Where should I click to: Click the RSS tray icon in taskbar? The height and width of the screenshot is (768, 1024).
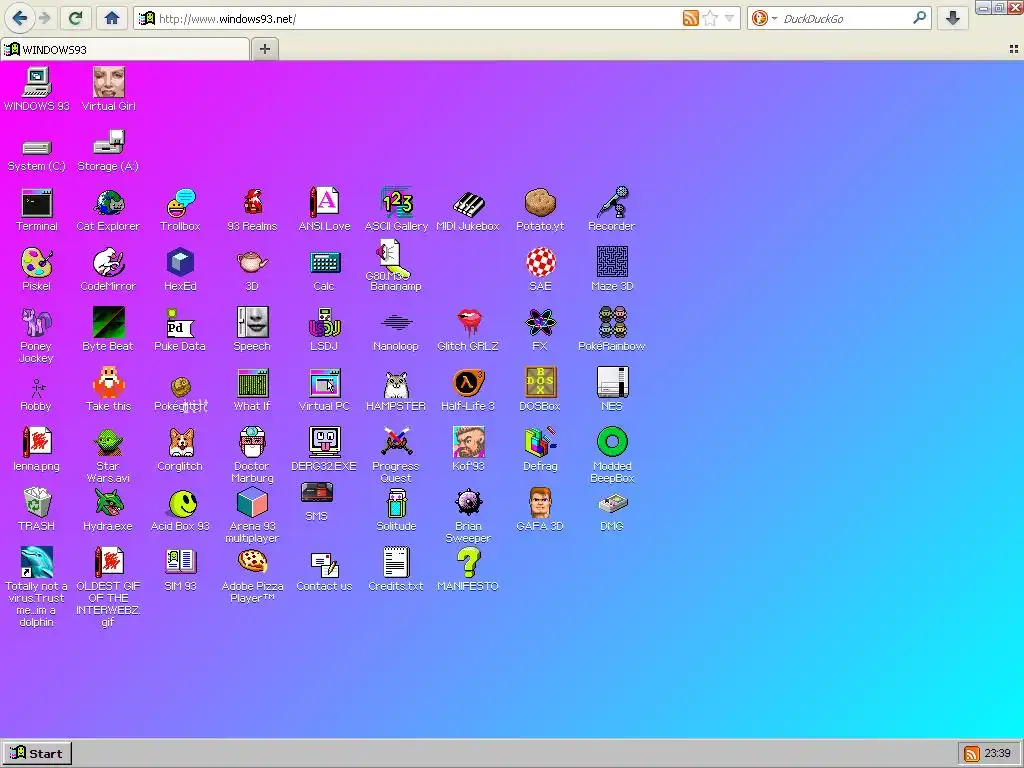(972, 754)
